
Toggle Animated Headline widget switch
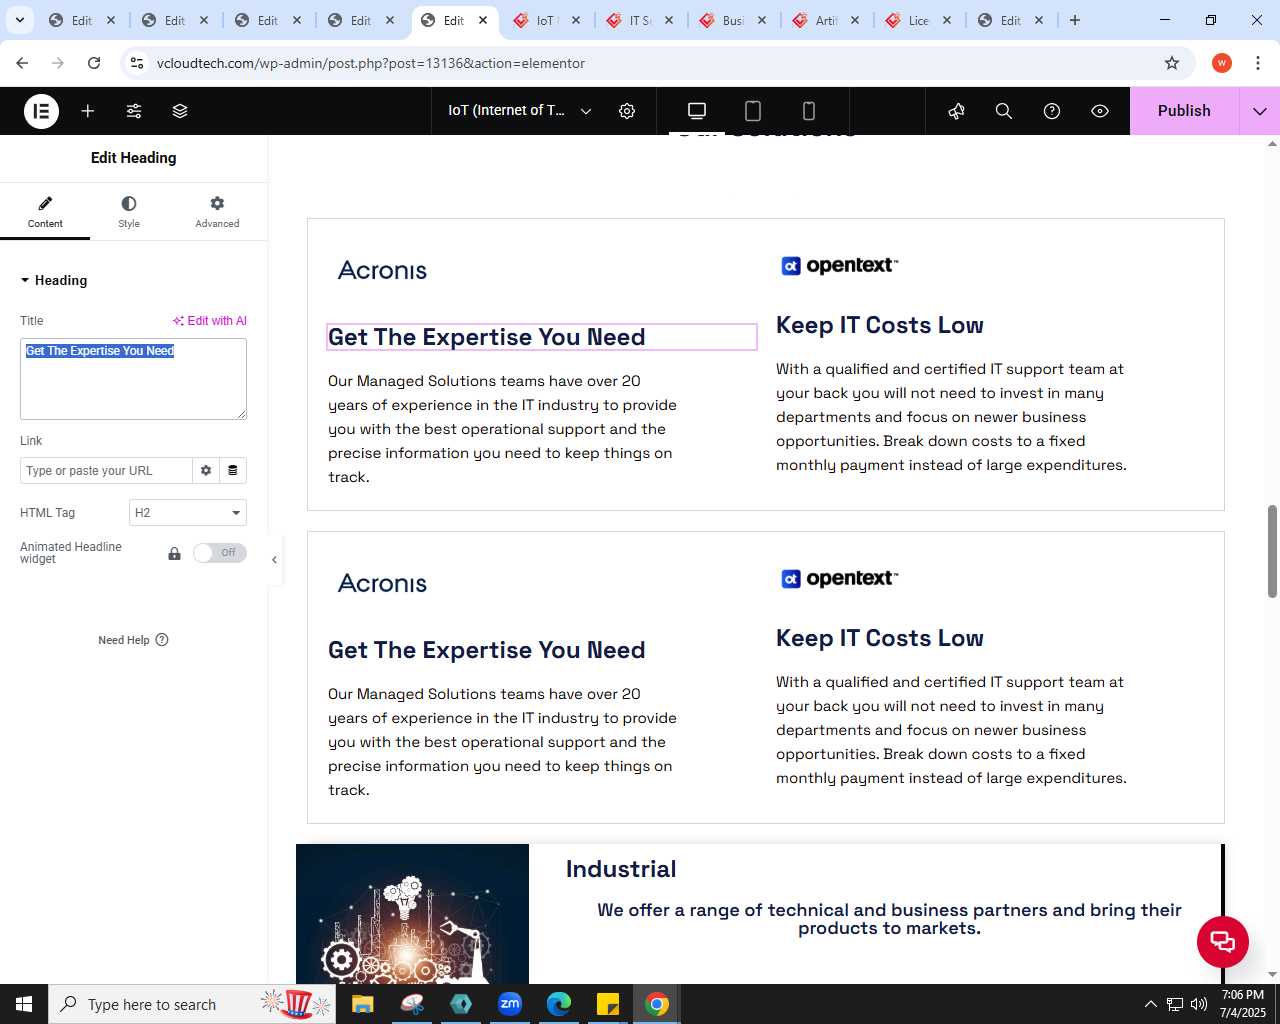(220, 553)
